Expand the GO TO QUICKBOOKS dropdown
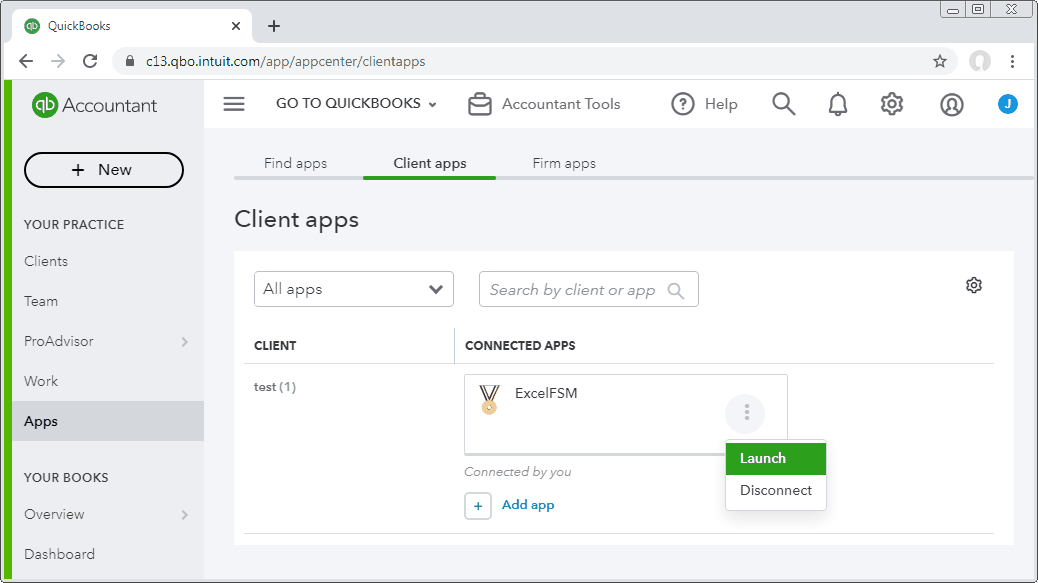1038x583 pixels. [356, 104]
